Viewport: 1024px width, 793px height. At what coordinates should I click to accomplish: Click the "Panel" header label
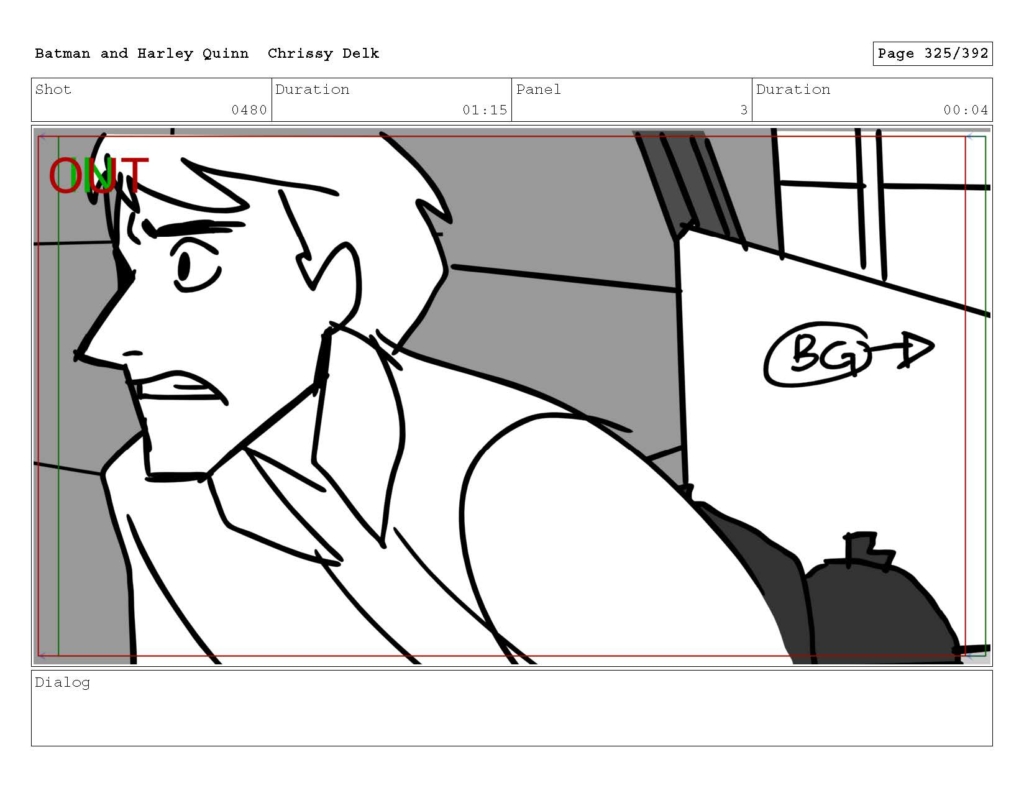click(538, 89)
